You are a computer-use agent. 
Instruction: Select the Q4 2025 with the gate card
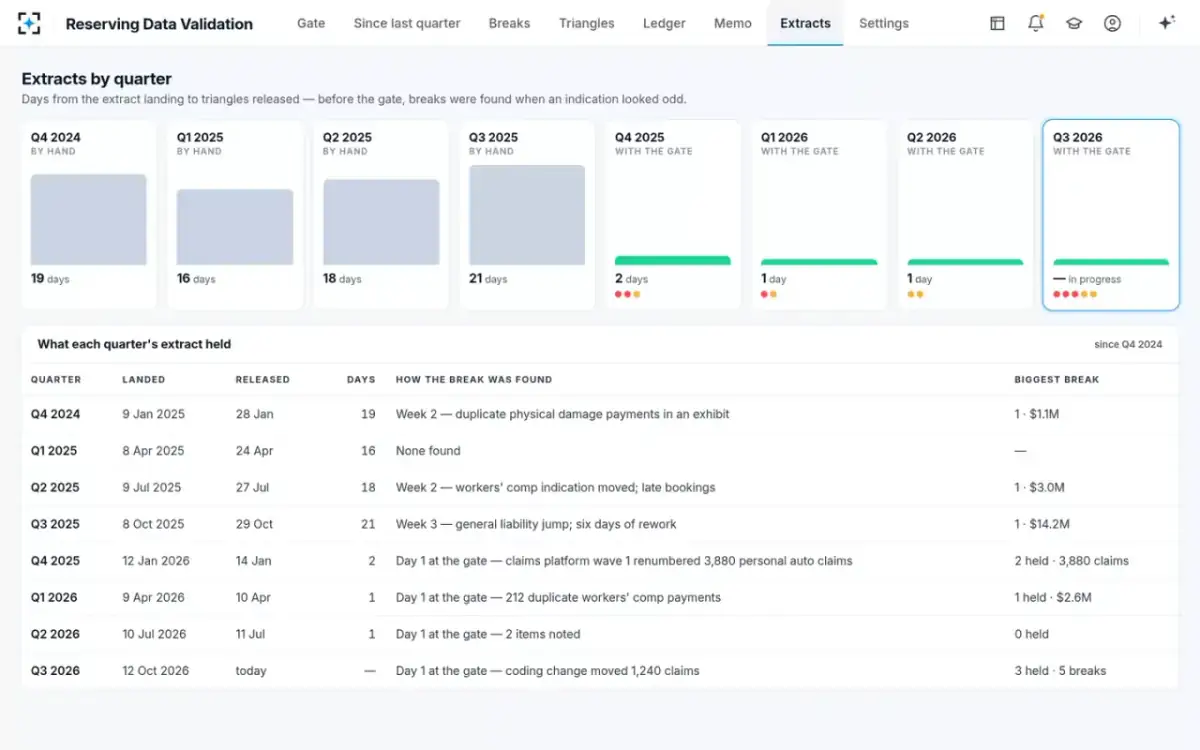pos(673,215)
